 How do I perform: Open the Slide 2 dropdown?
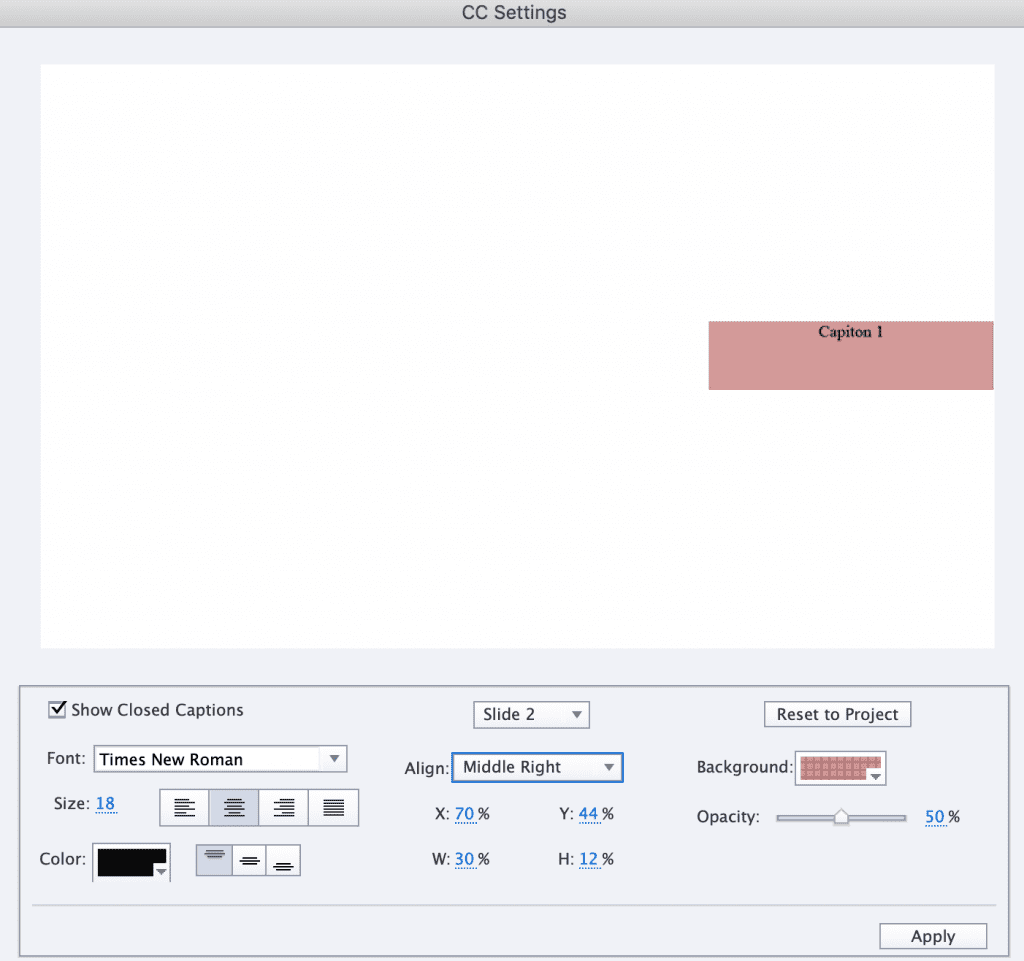531,714
